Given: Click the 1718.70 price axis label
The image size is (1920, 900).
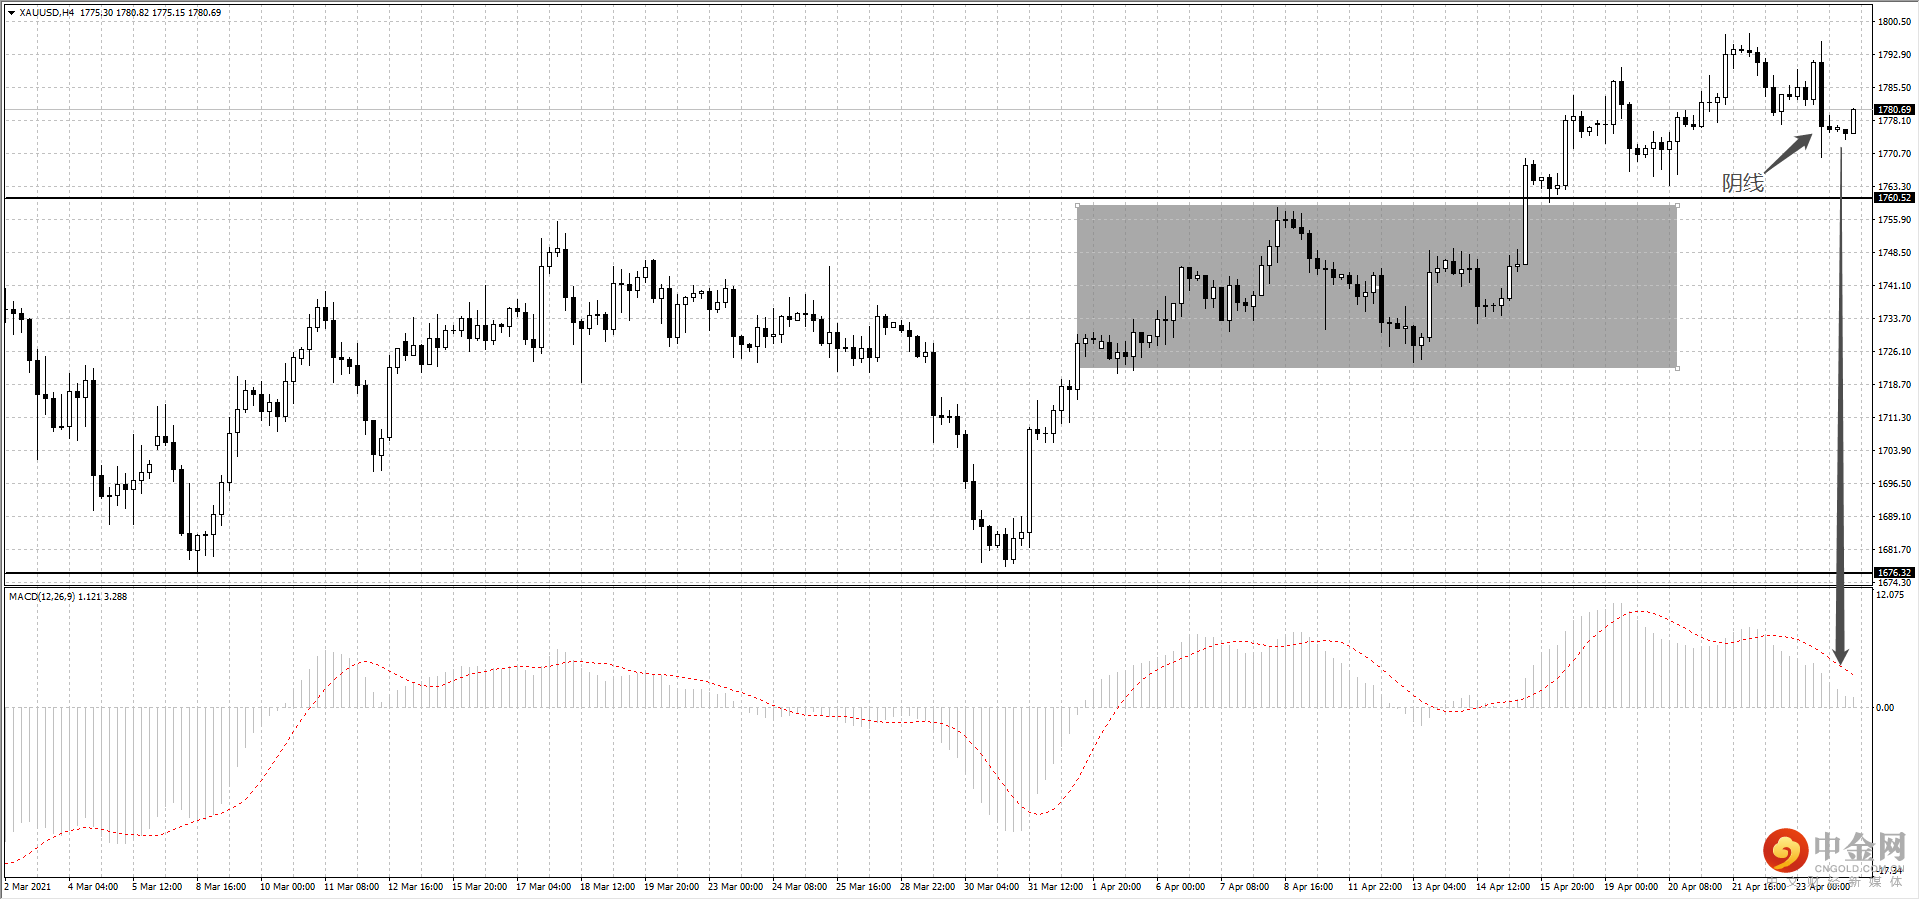Looking at the screenshot, I should (x=1894, y=385).
